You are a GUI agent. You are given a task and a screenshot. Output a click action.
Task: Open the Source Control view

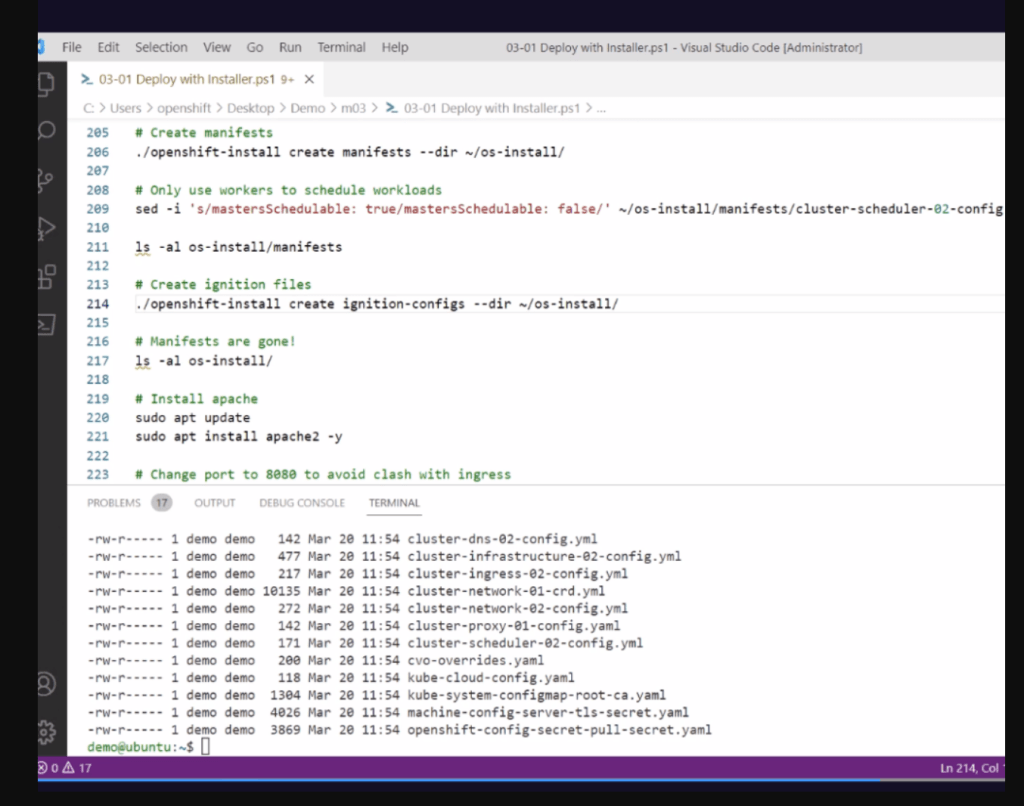click(x=46, y=180)
